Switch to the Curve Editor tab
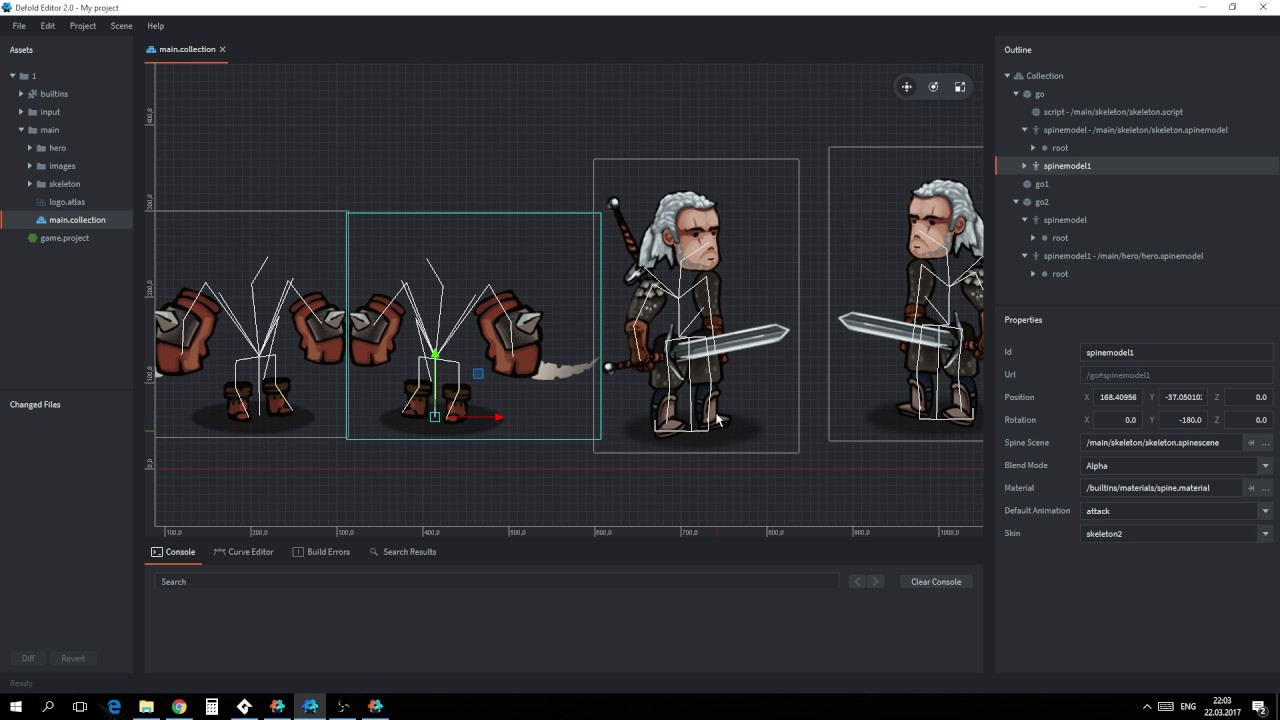1280x720 pixels. click(243, 552)
